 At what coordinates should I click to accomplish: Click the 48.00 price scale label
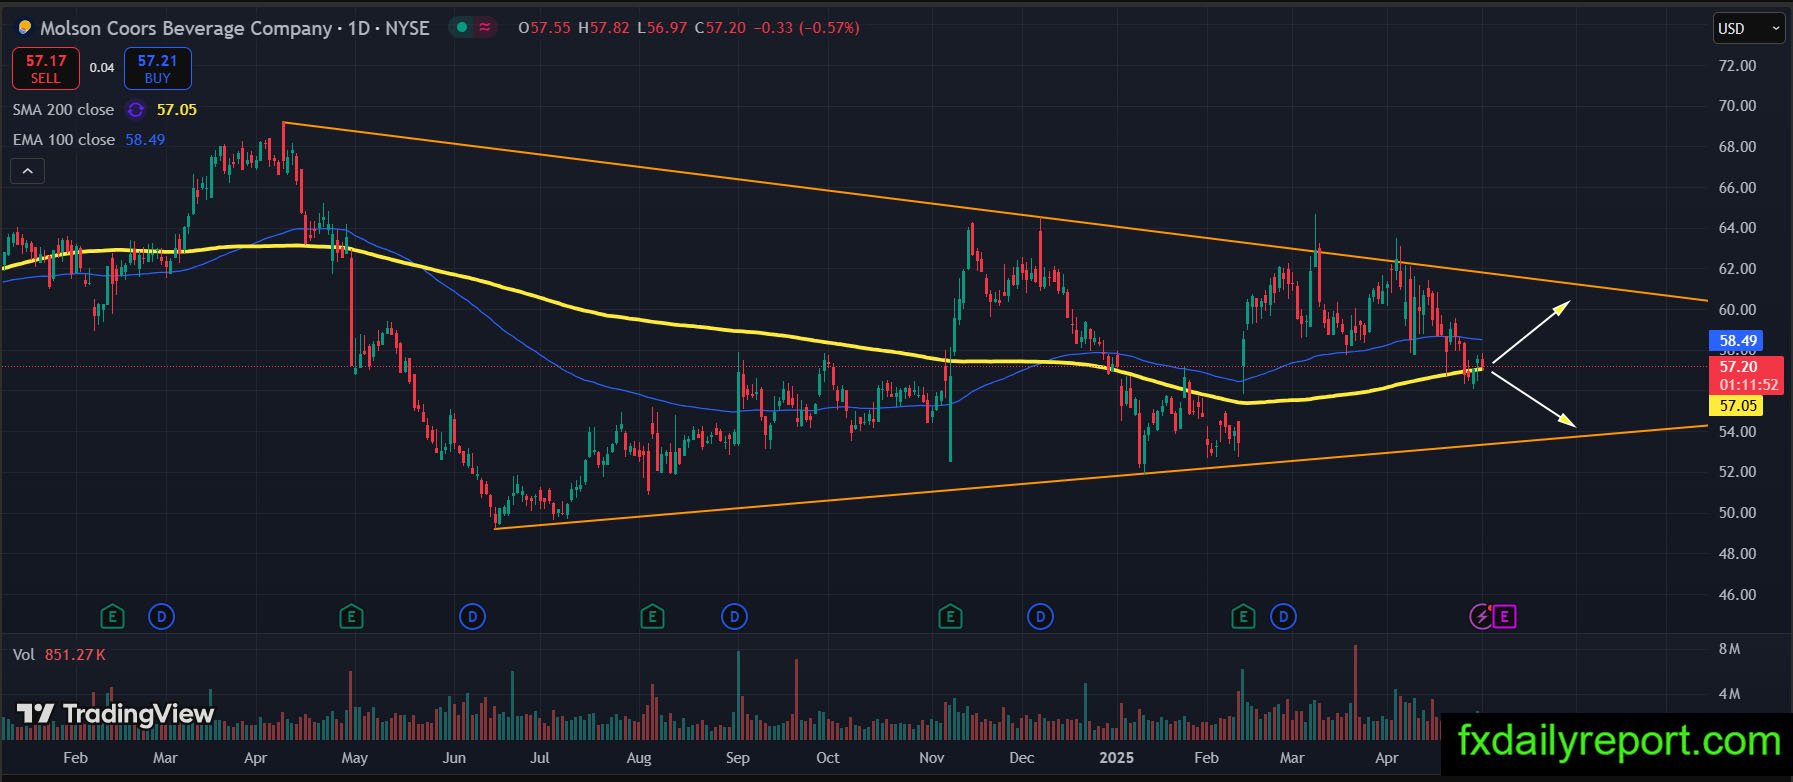(1737, 554)
